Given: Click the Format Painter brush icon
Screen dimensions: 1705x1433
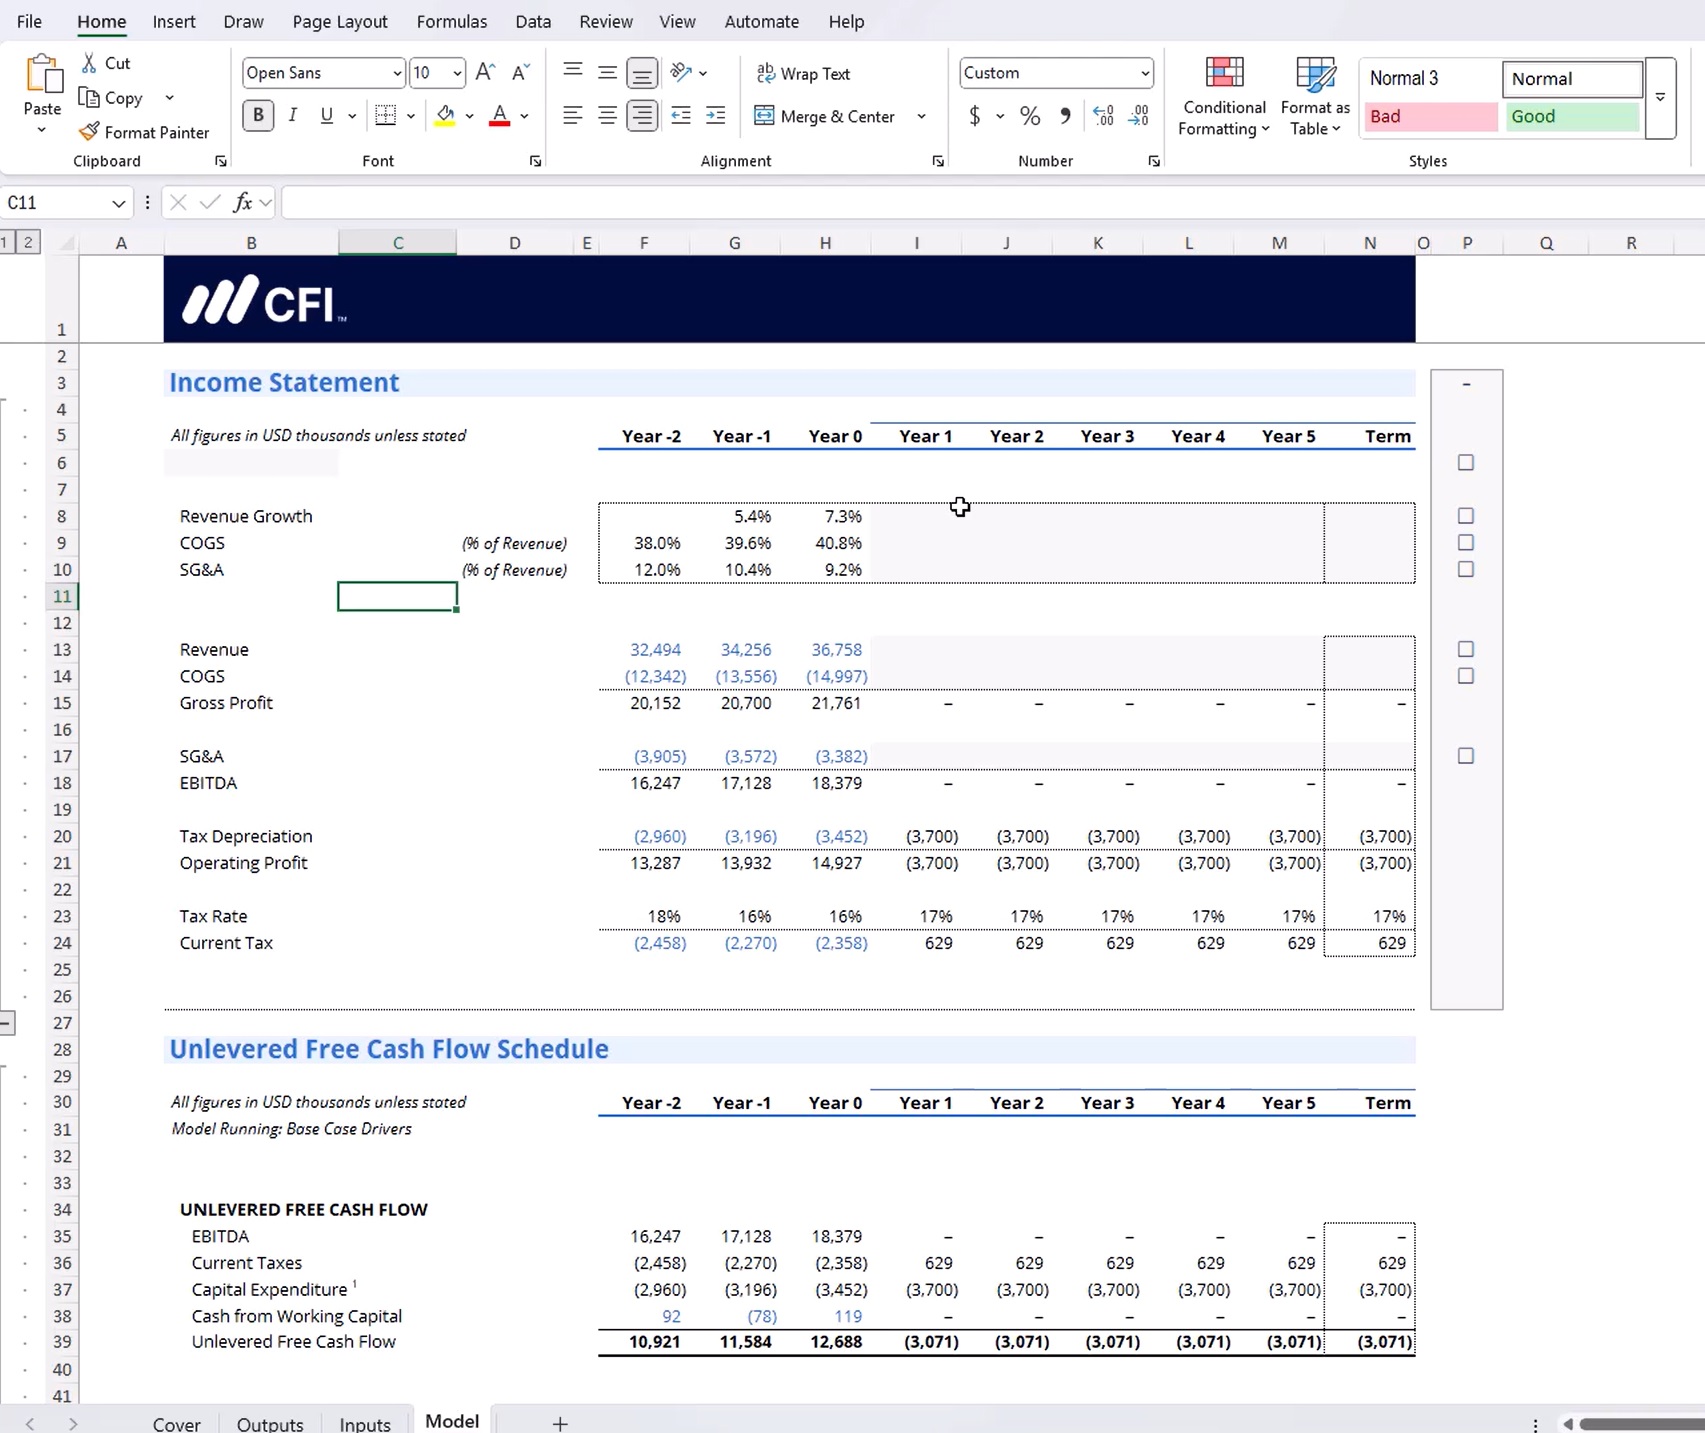Looking at the screenshot, I should point(90,132).
